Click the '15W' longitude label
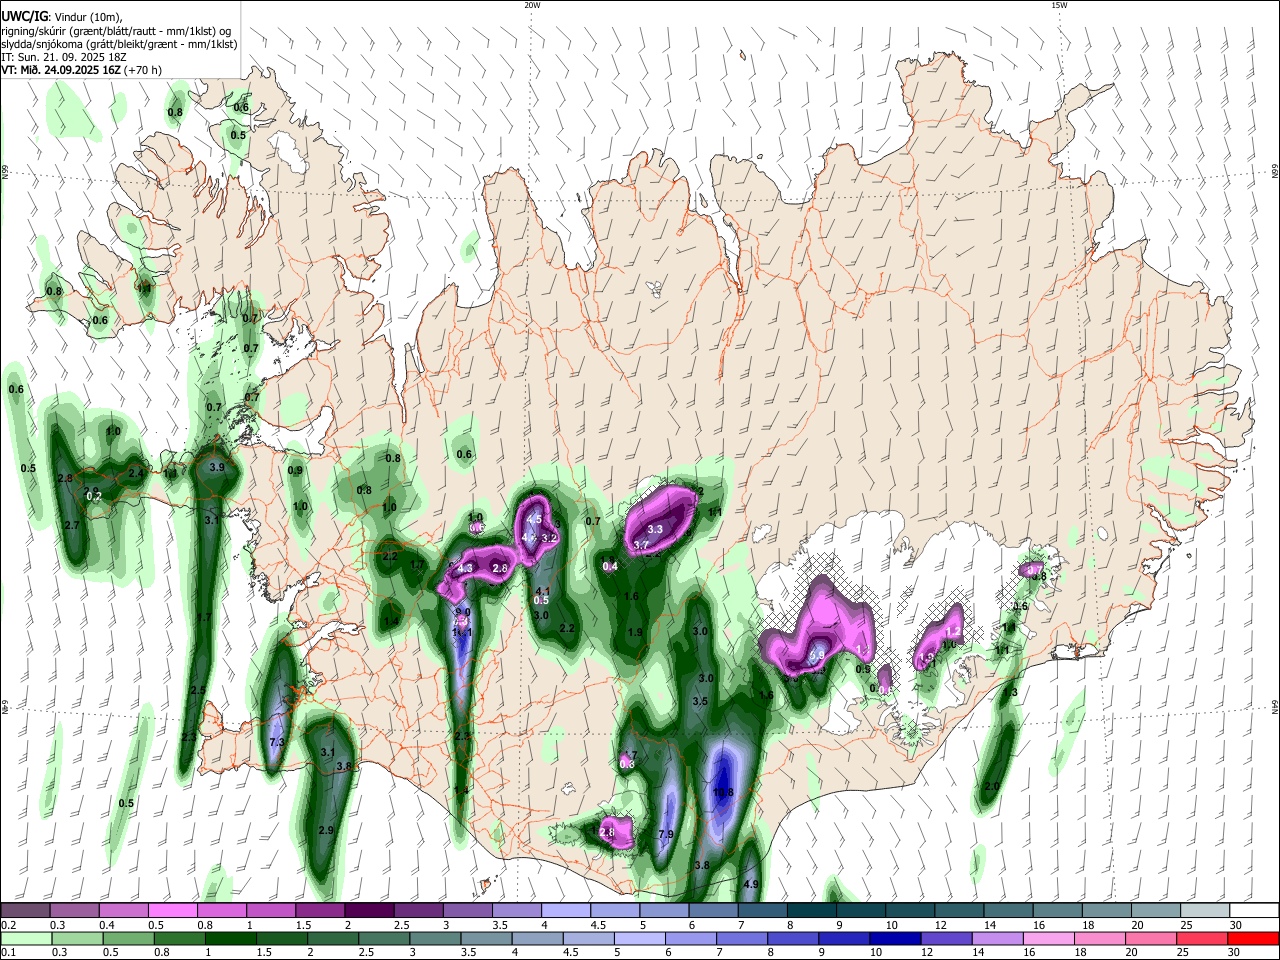 1059,5
